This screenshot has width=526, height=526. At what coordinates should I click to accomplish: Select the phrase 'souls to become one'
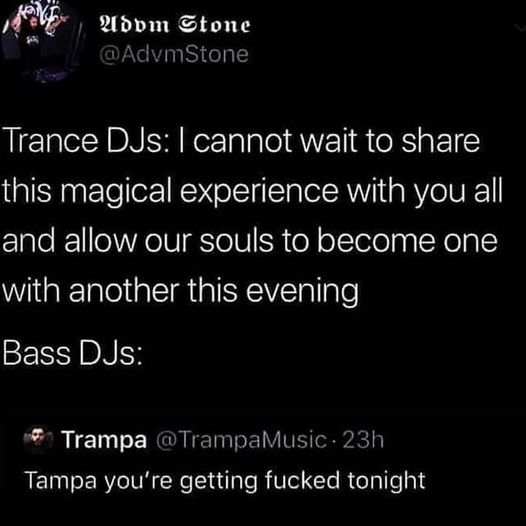(349, 241)
